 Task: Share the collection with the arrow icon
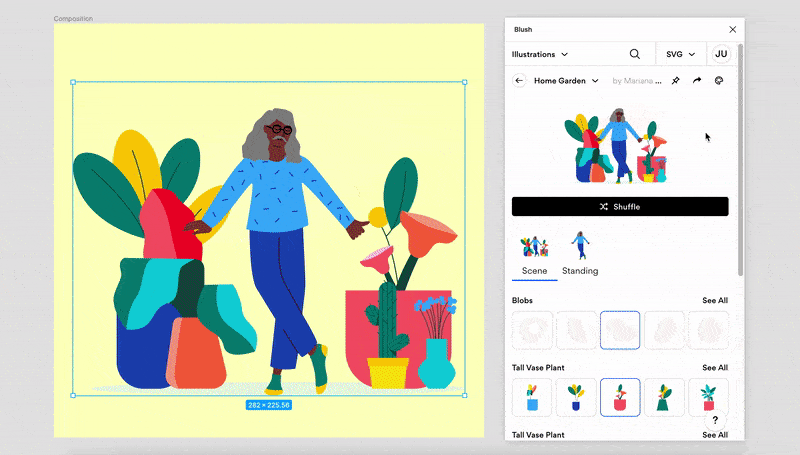tap(697, 81)
